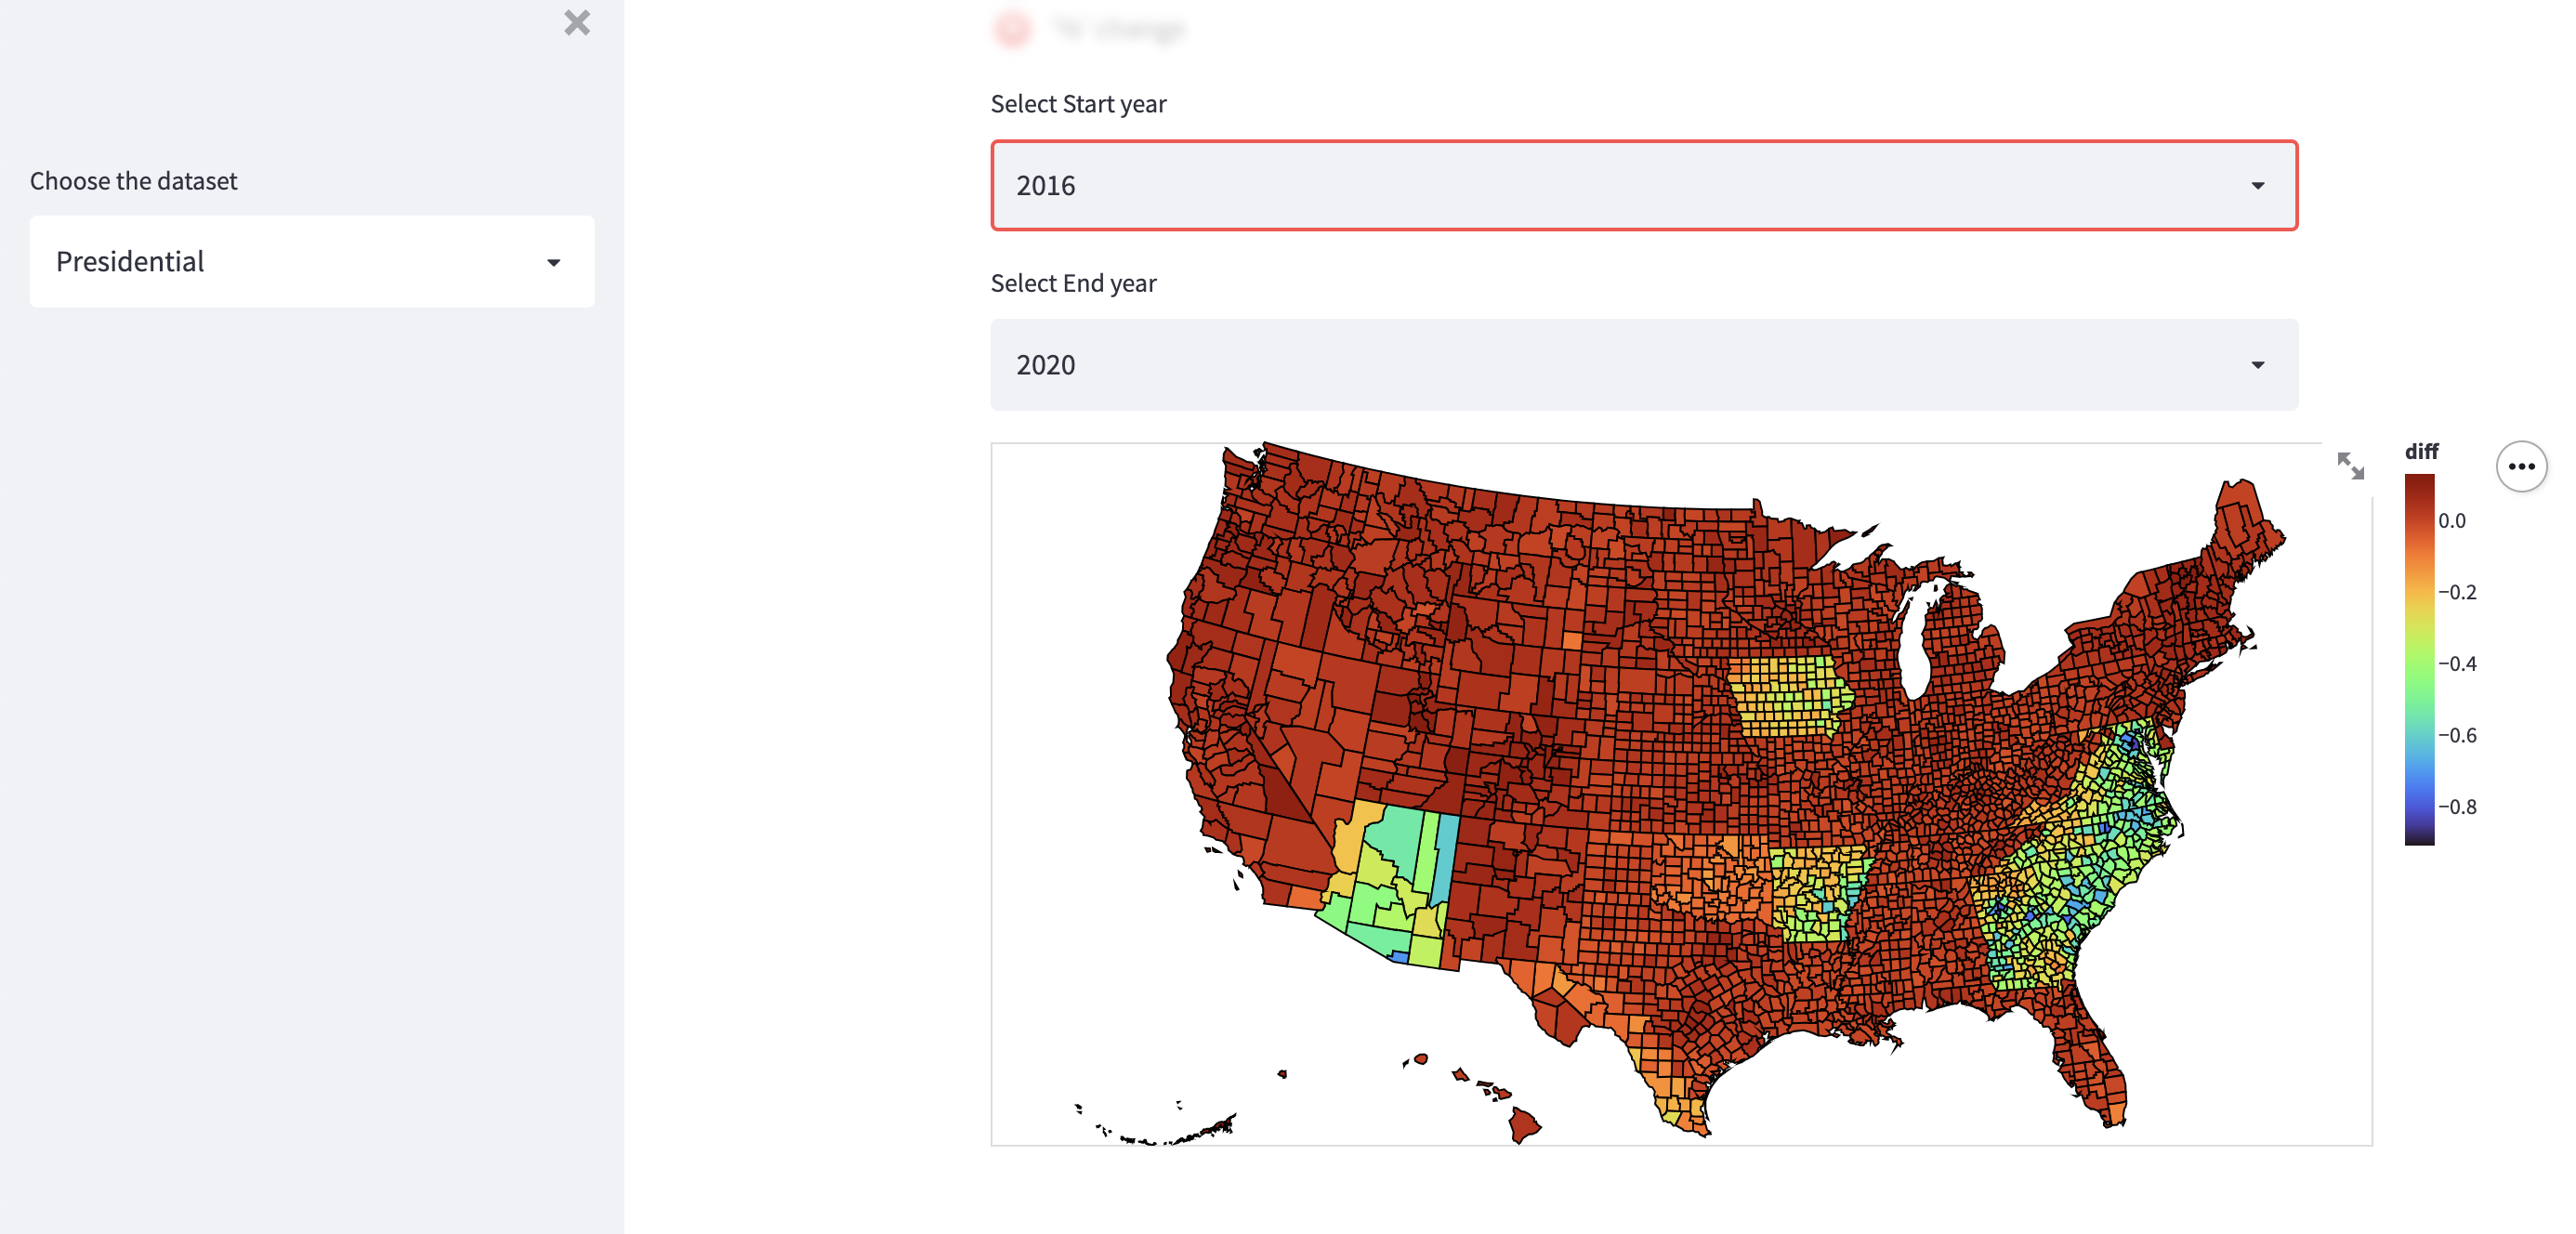Open the ellipsis options menu beside the legend
This screenshot has height=1234, width=2576.
pyautogui.click(x=2523, y=466)
